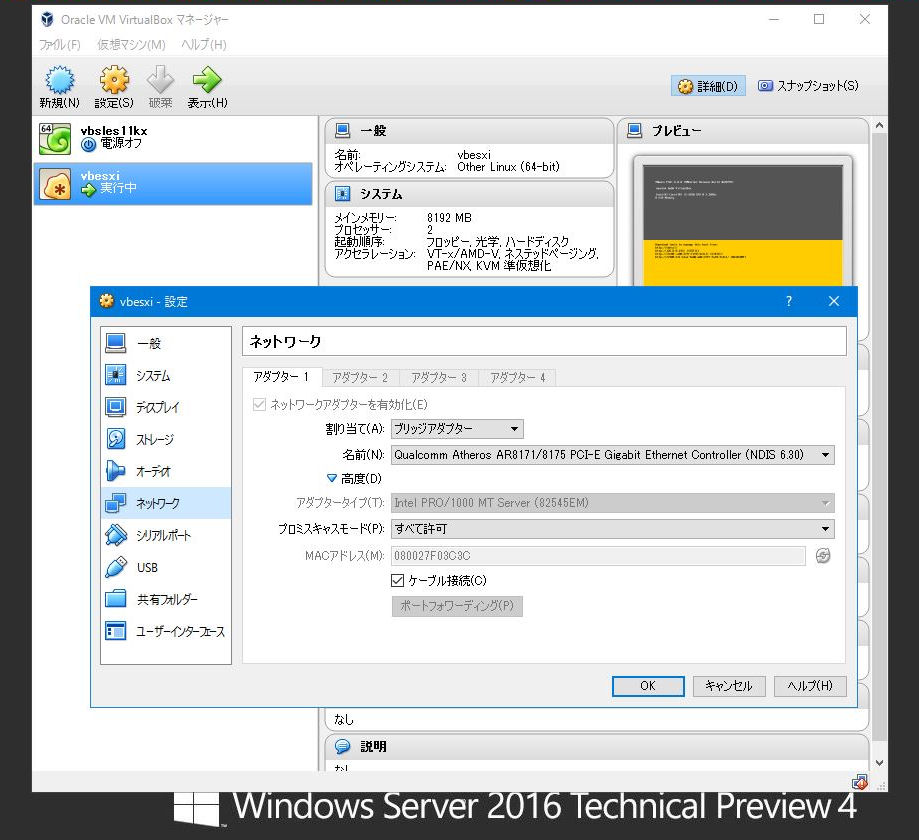Click scroll-down arrow of details pane
Viewport: 919px width, 840px height.
pos(879,763)
